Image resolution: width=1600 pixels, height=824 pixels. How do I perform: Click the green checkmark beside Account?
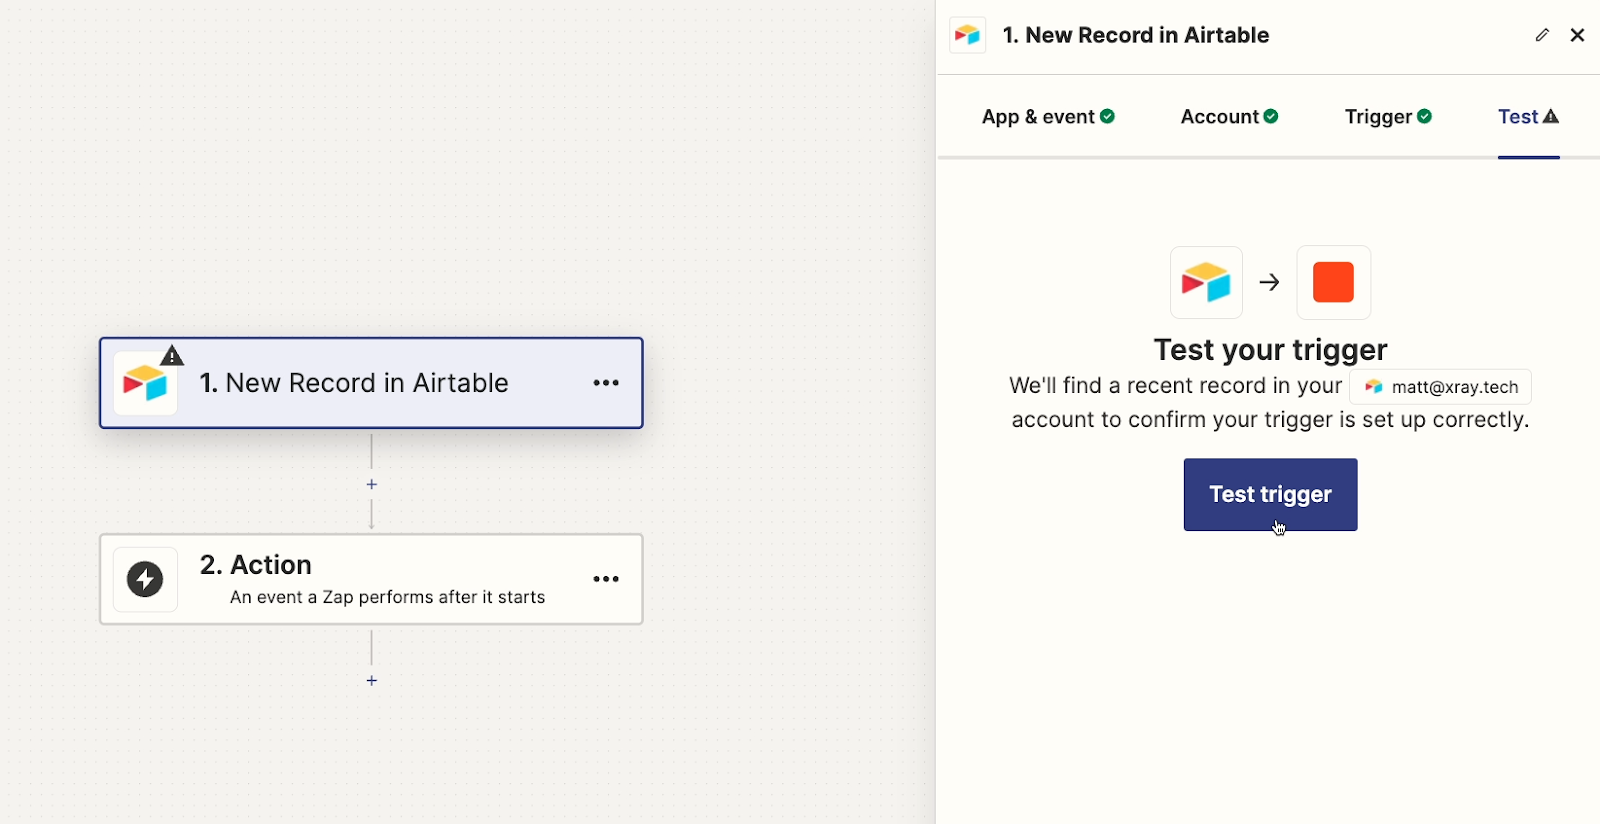pos(1271,116)
